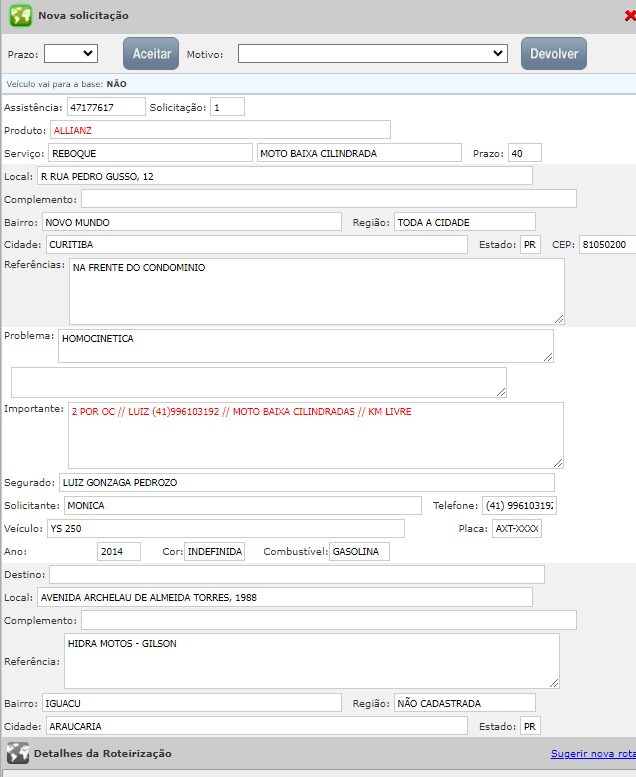636x777 pixels.
Task: Click the Detalhes da Roteirização globe icon
Action: click(x=18, y=753)
